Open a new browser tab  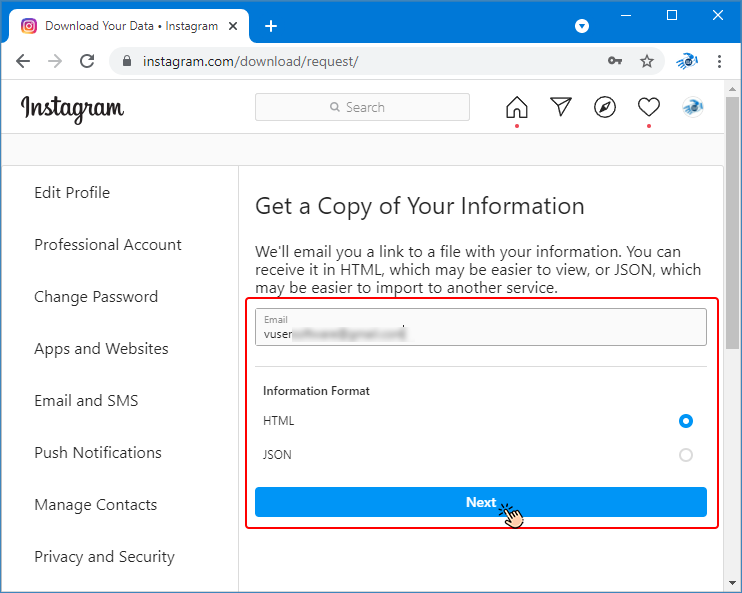tap(271, 26)
